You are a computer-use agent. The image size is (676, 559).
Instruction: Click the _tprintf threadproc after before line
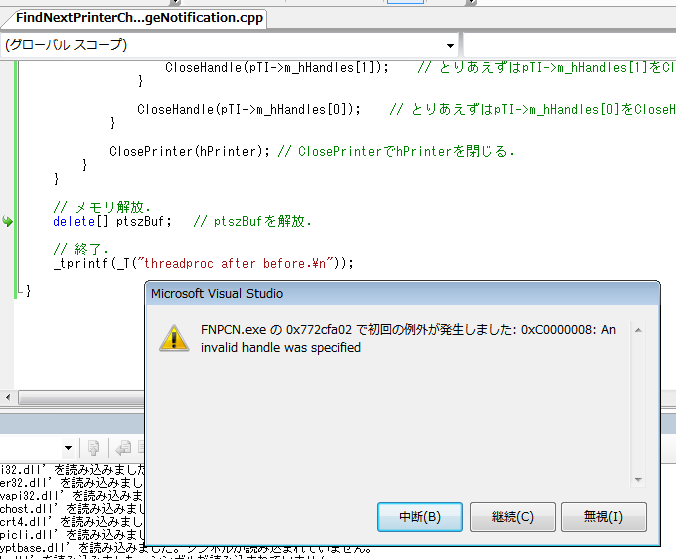coord(203,263)
